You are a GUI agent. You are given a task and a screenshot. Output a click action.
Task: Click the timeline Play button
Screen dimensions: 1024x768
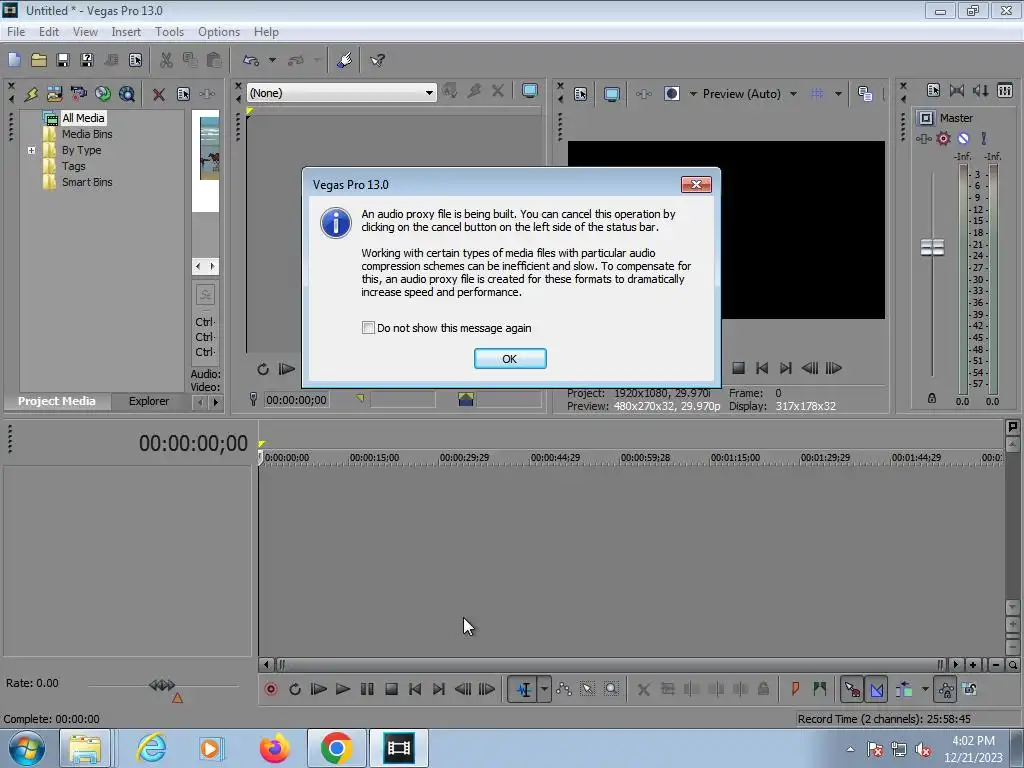click(x=343, y=689)
